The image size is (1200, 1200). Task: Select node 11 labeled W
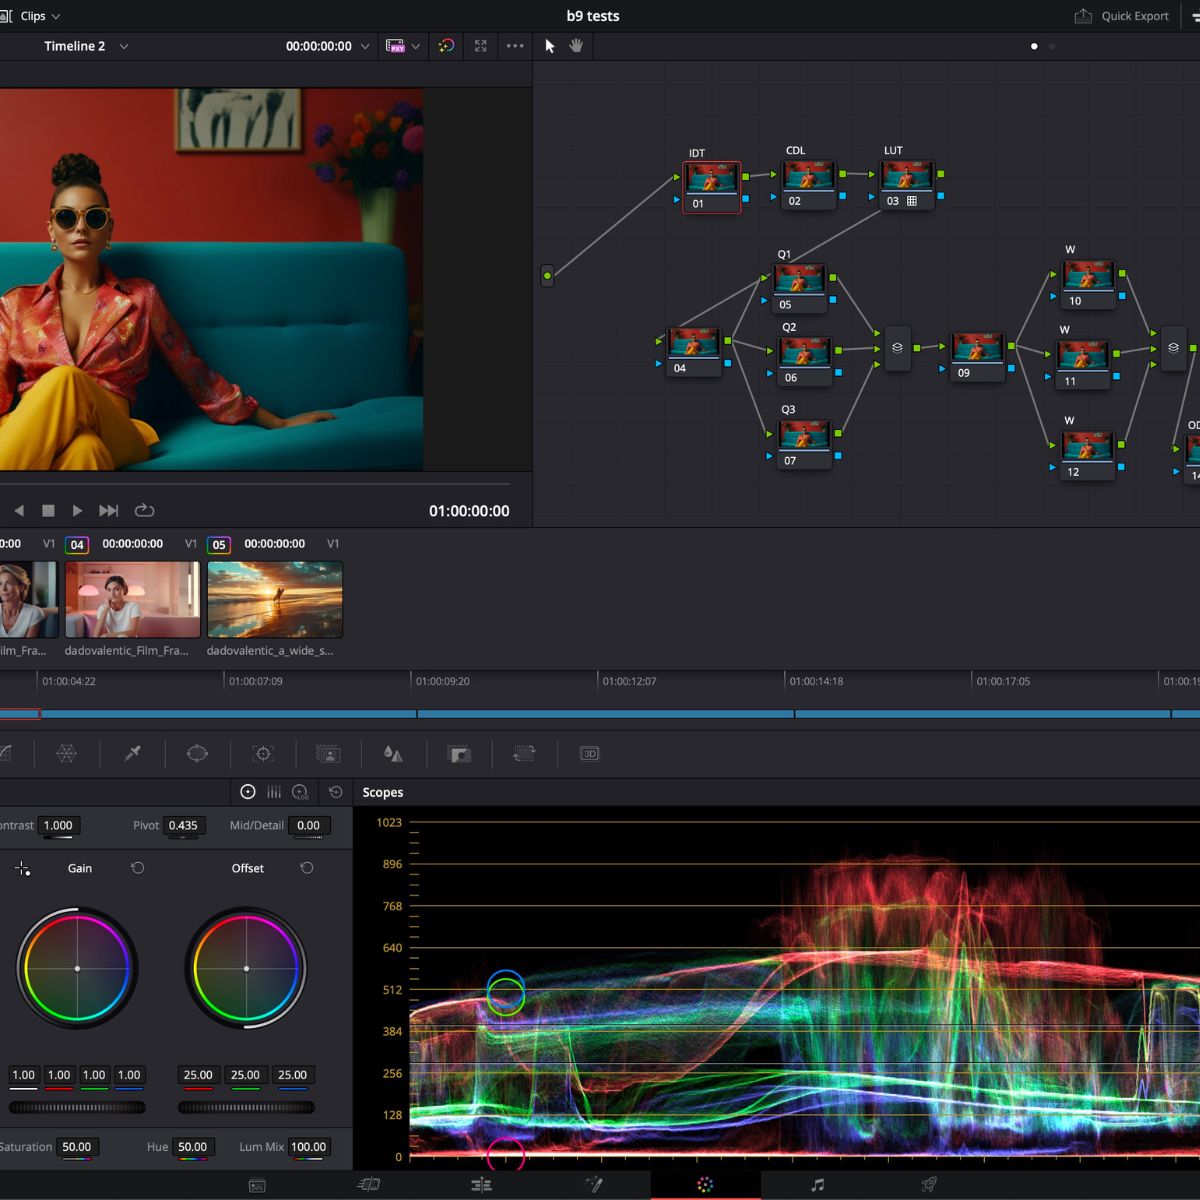point(1084,365)
